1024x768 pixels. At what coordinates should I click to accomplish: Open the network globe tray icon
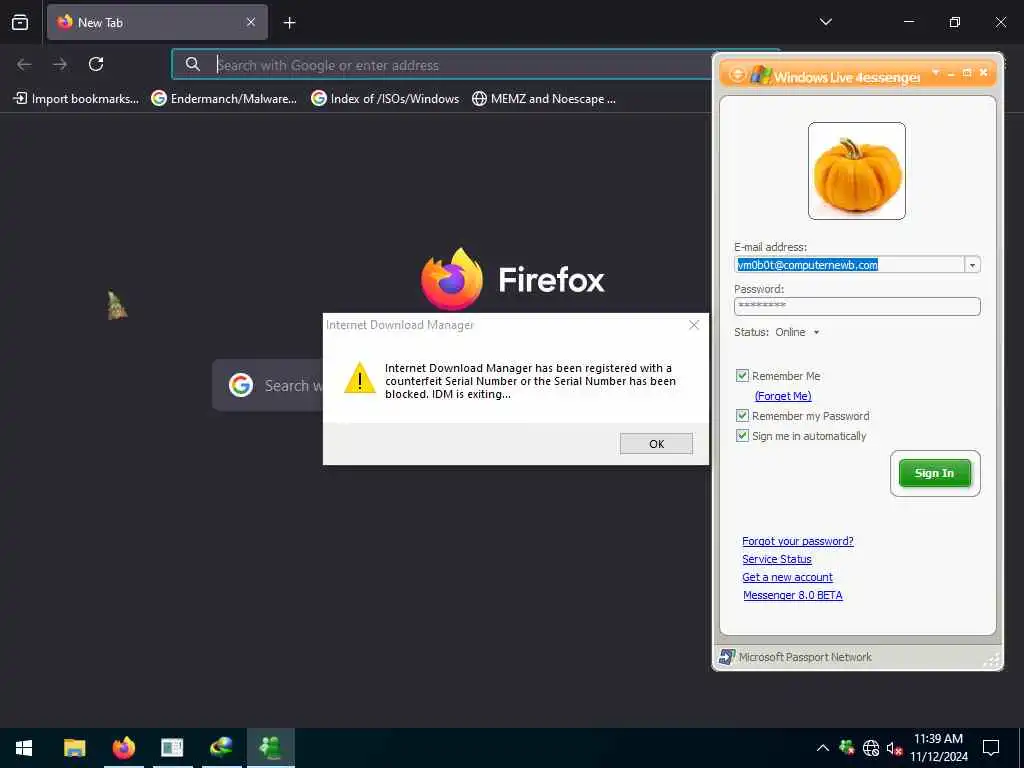871,748
